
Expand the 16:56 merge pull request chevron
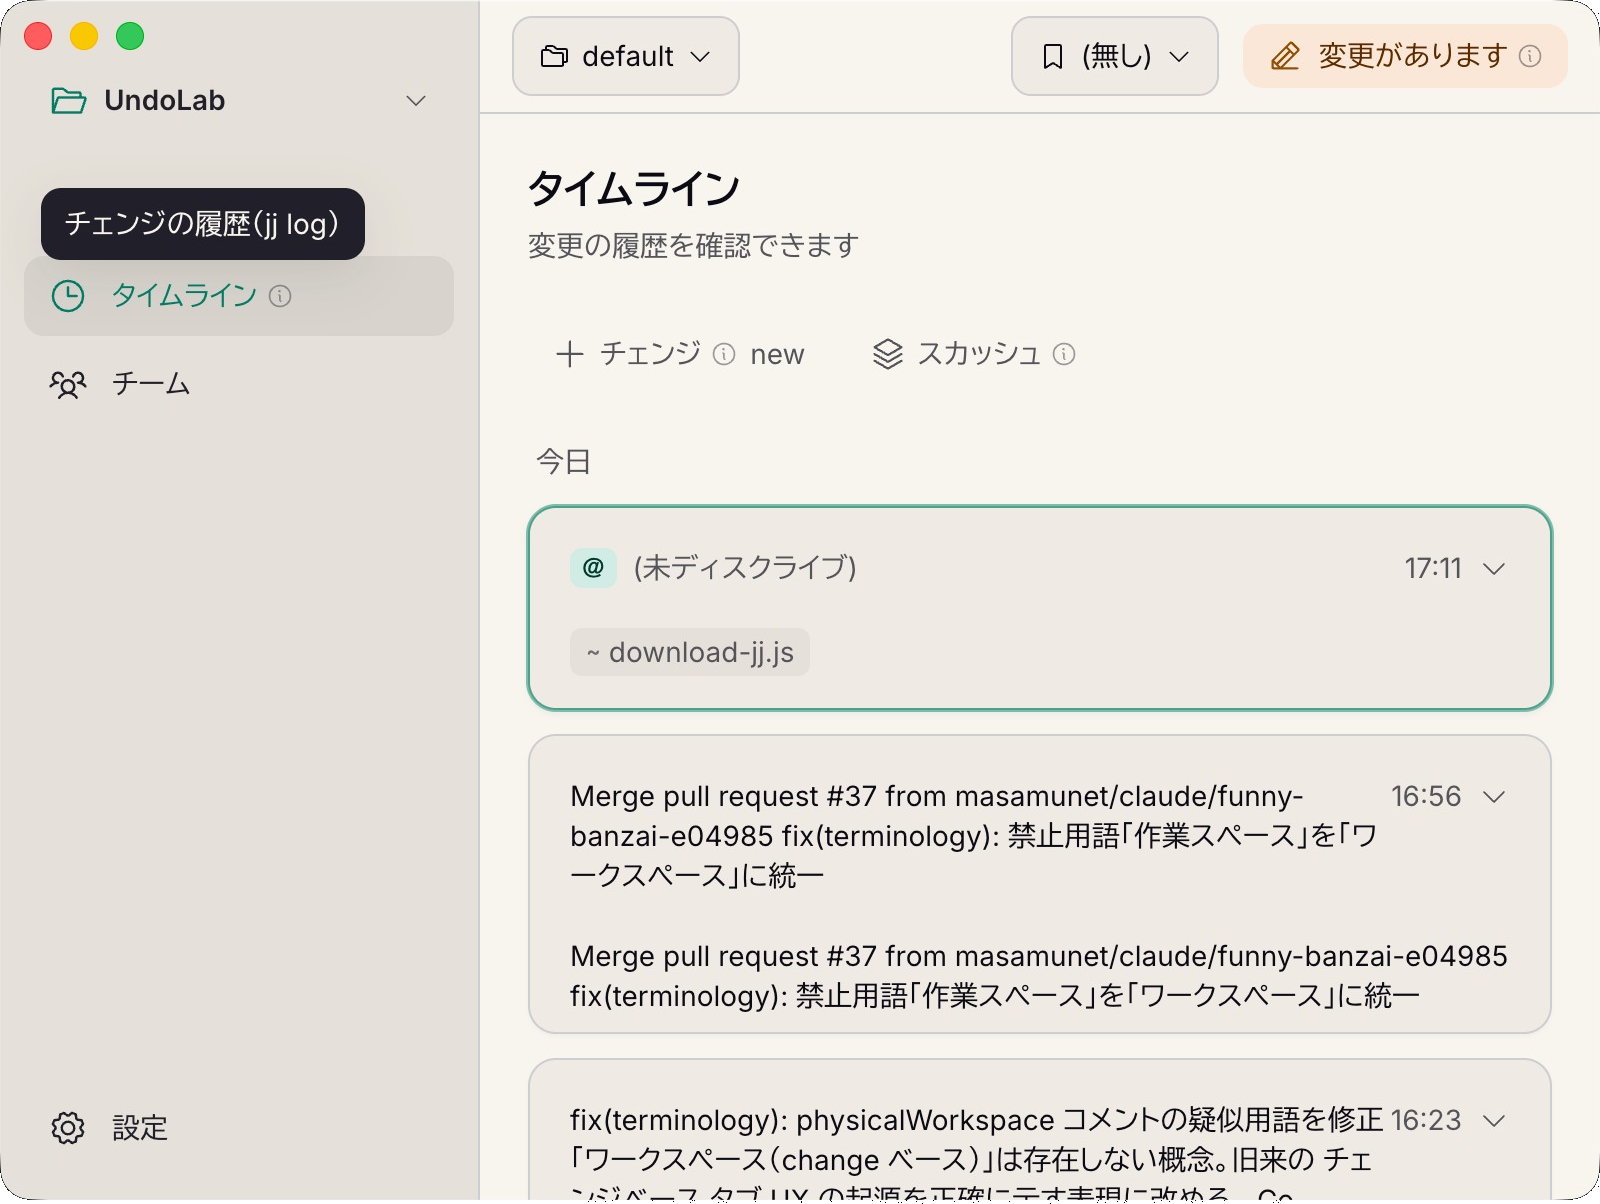[1494, 796]
